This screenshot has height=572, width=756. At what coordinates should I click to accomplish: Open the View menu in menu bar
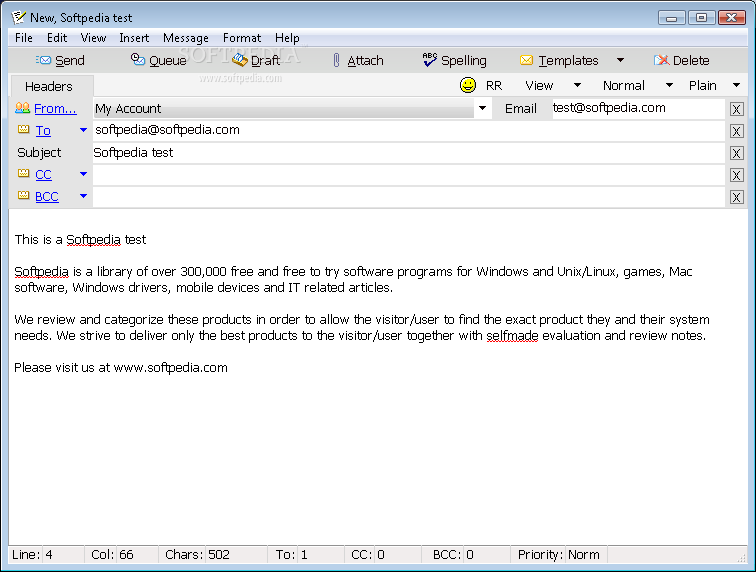[93, 38]
